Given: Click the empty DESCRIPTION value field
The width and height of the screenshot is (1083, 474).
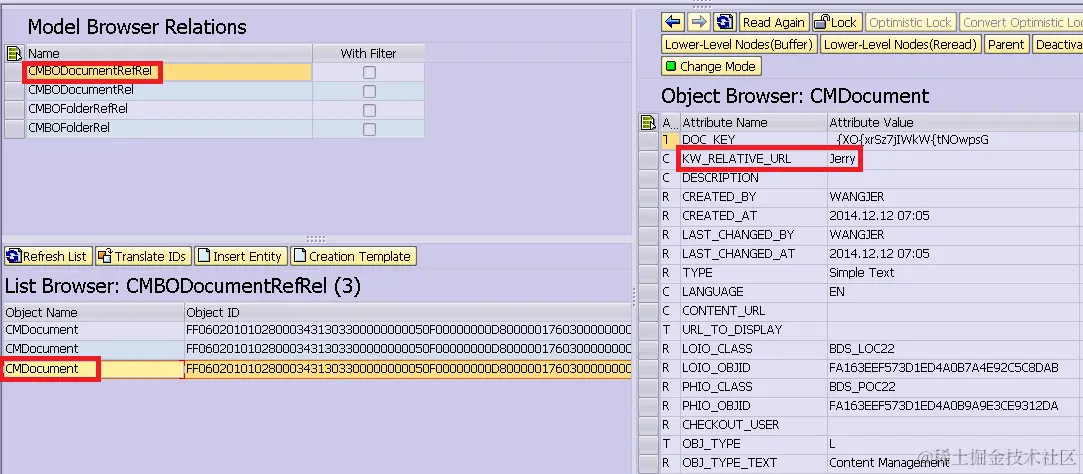Looking at the screenshot, I should pyautogui.click(x=953, y=178).
